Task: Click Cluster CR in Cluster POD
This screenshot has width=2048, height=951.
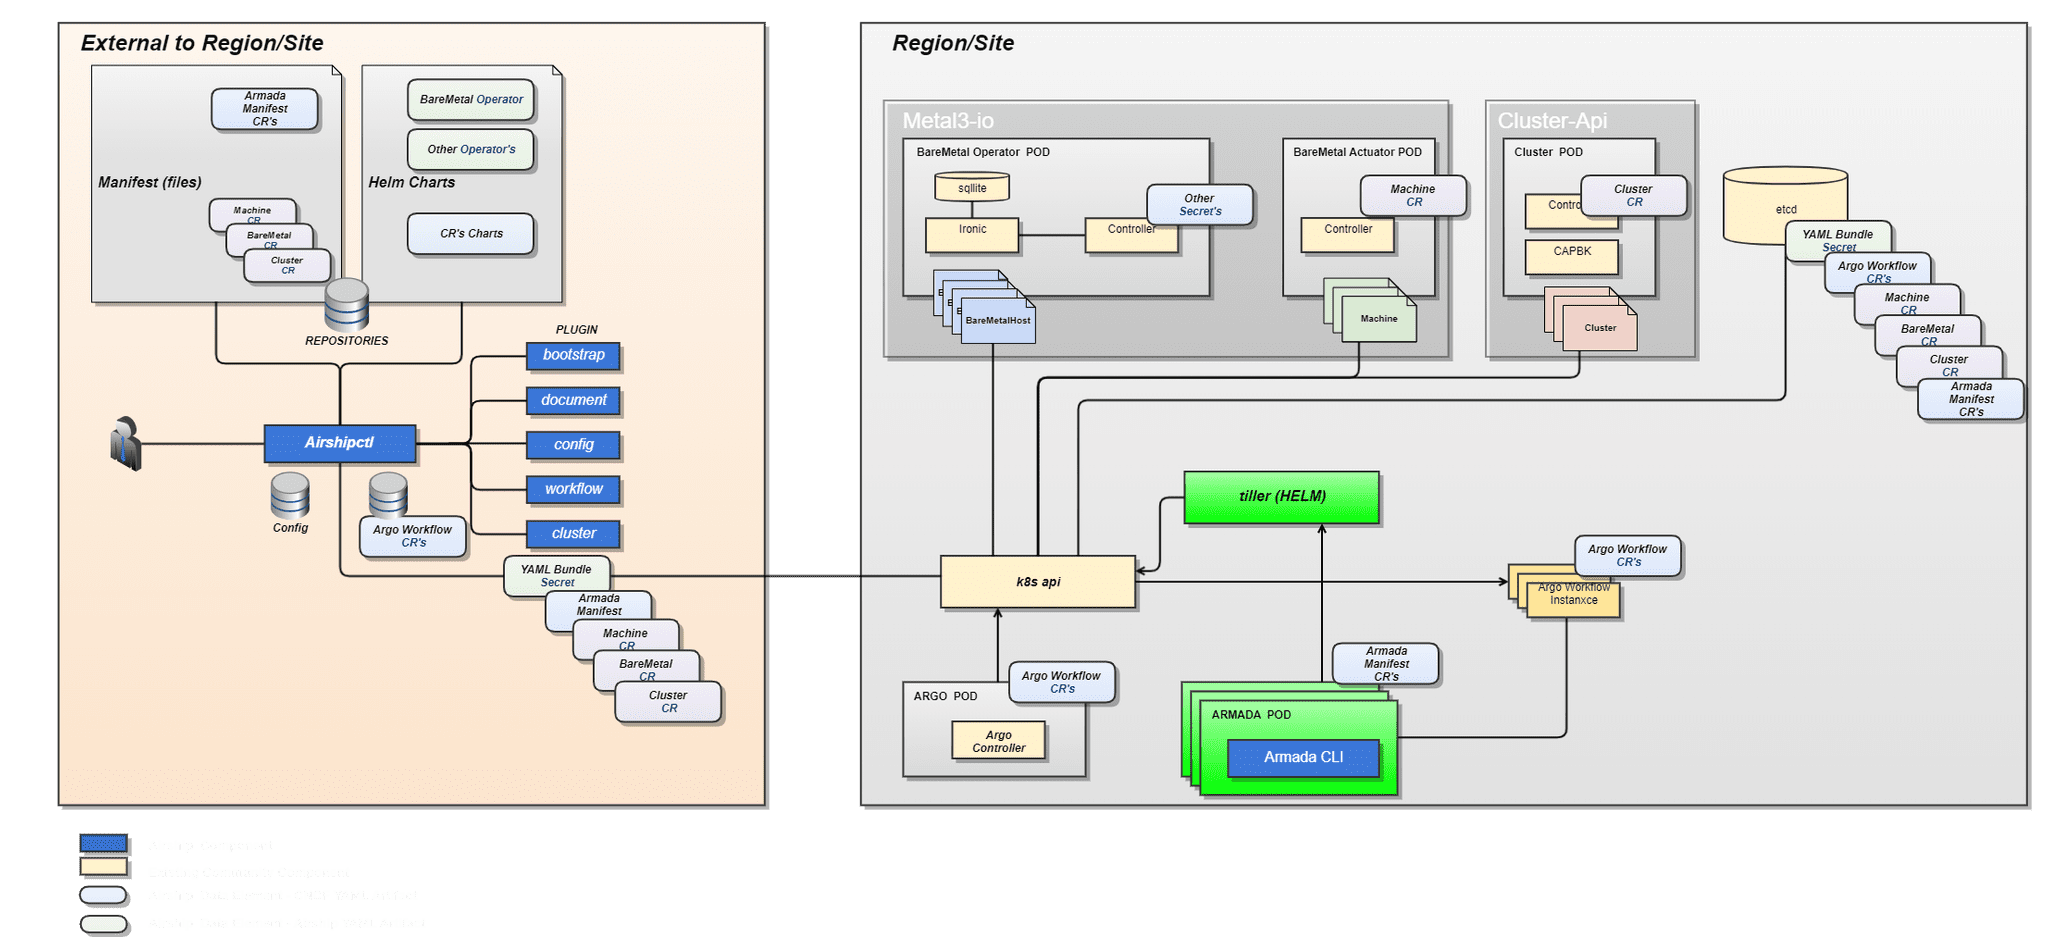Action: pos(1634,195)
